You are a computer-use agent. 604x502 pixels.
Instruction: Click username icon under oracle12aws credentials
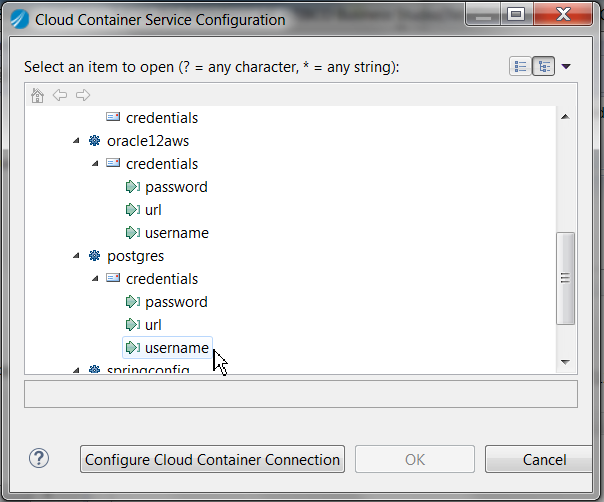coord(133,233)
